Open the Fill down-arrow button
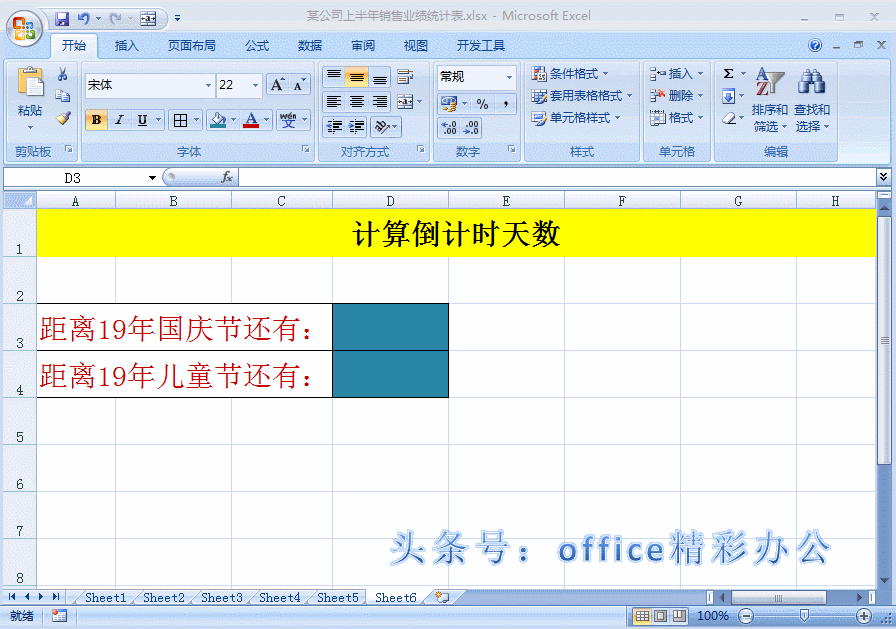Screen dimensions: 896x629 point(729,96)
